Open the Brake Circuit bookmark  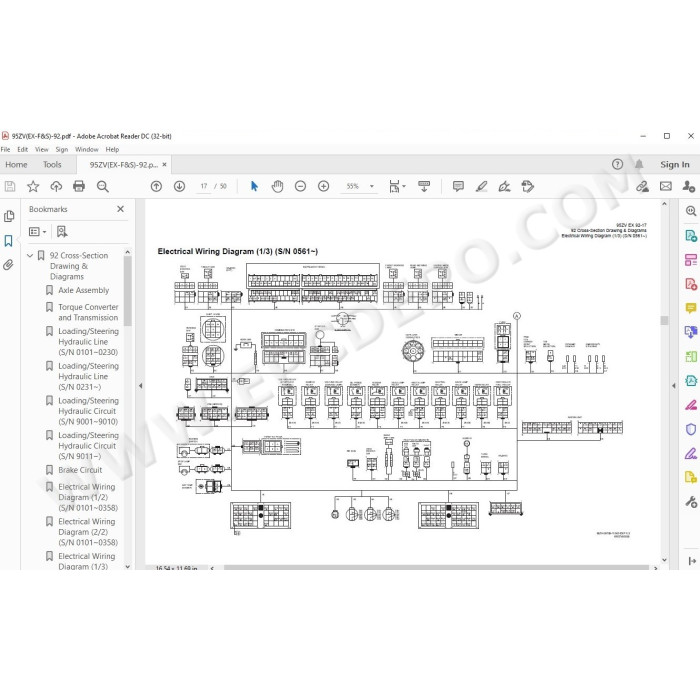coord(80,470)
